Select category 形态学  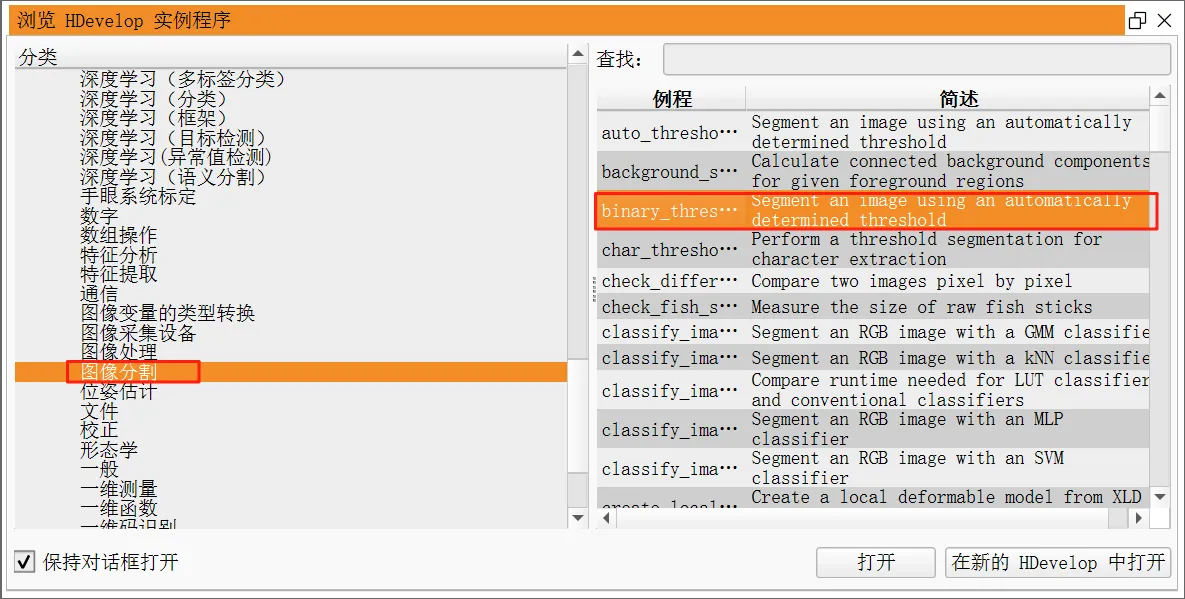[109, 450]
